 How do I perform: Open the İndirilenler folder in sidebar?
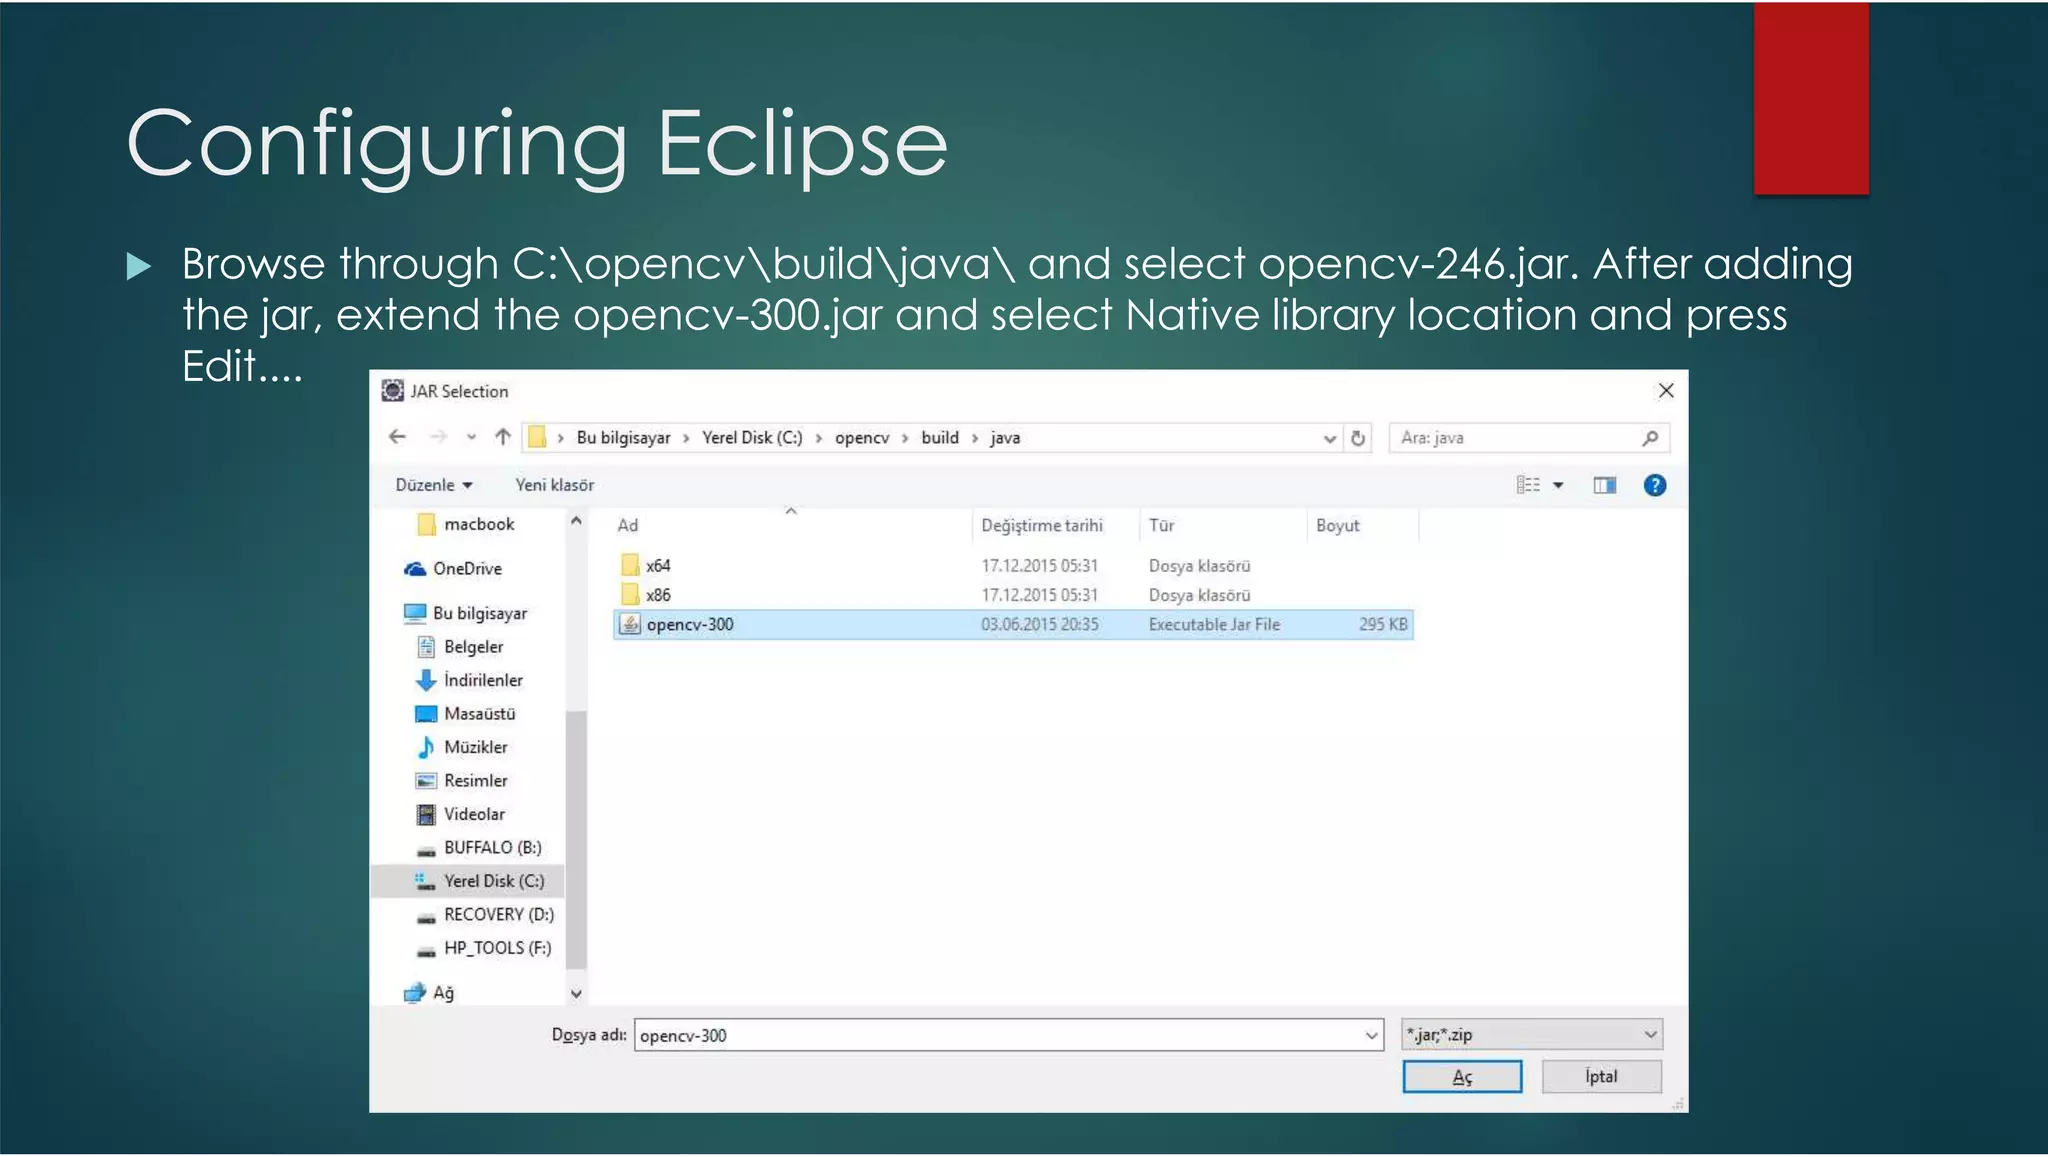[x=482, y=680]
